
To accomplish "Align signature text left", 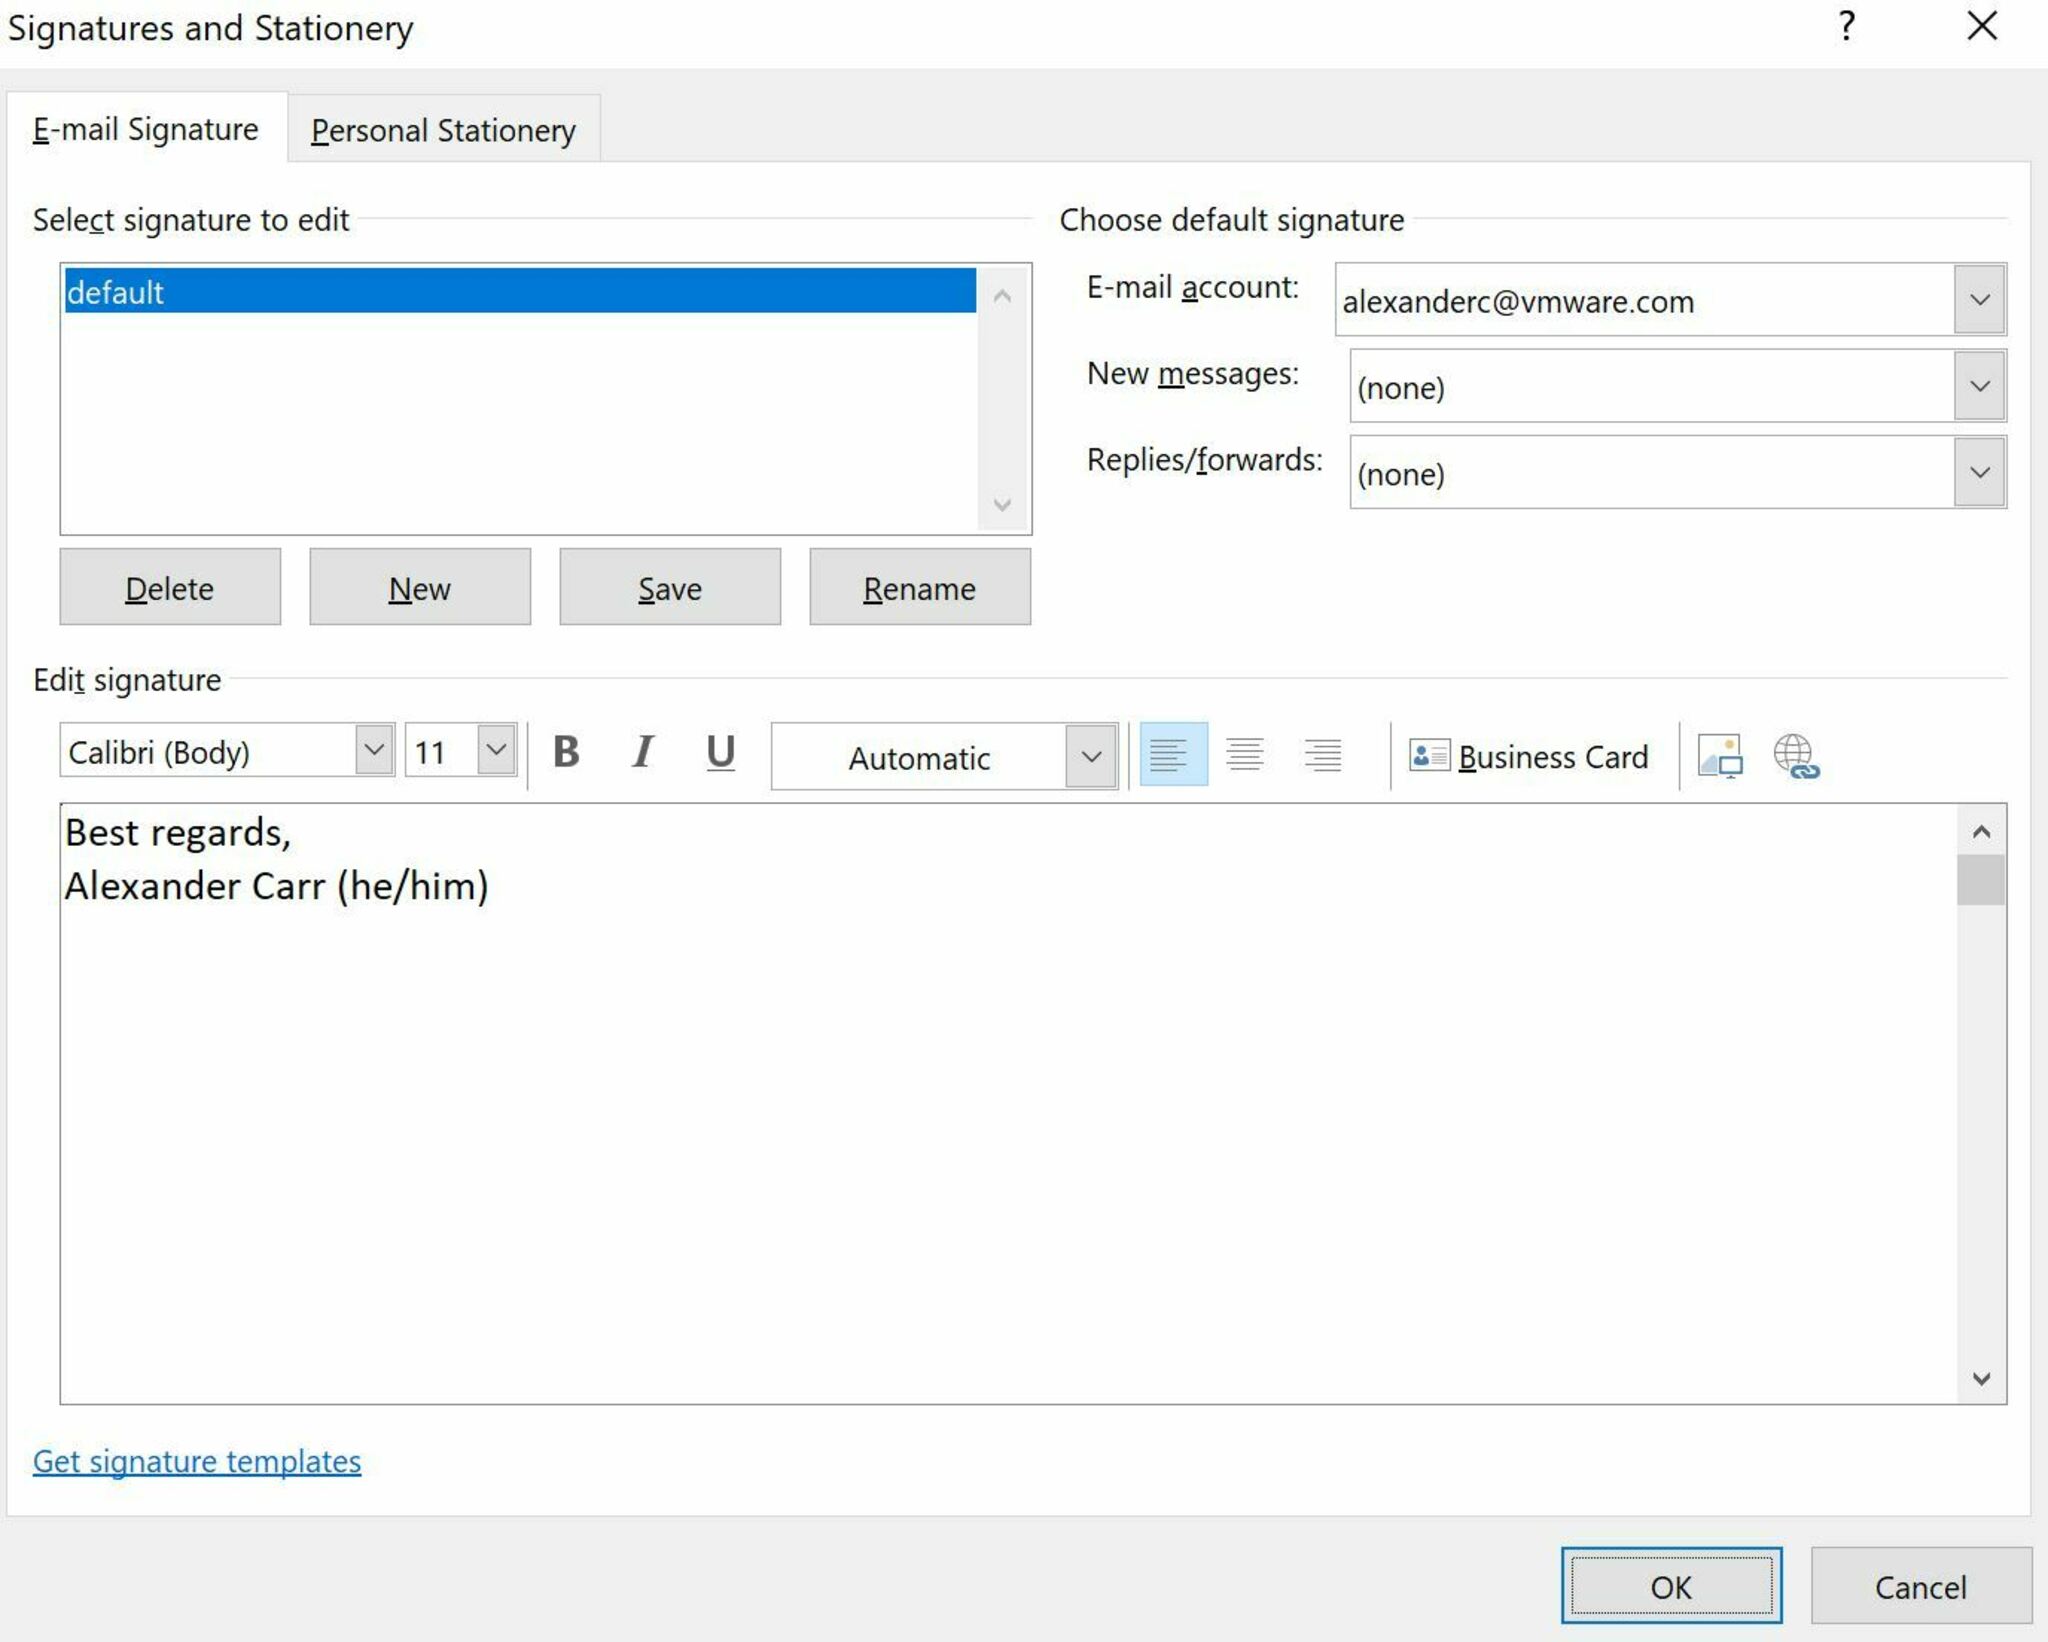I will tap(1172, 755).
